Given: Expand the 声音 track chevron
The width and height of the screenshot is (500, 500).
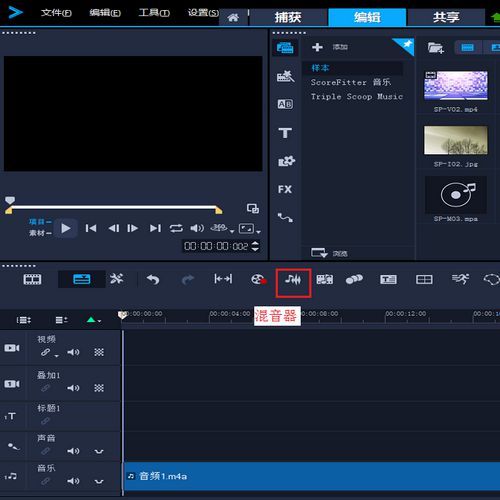Looking at the screenshot, I should point(99,451).
